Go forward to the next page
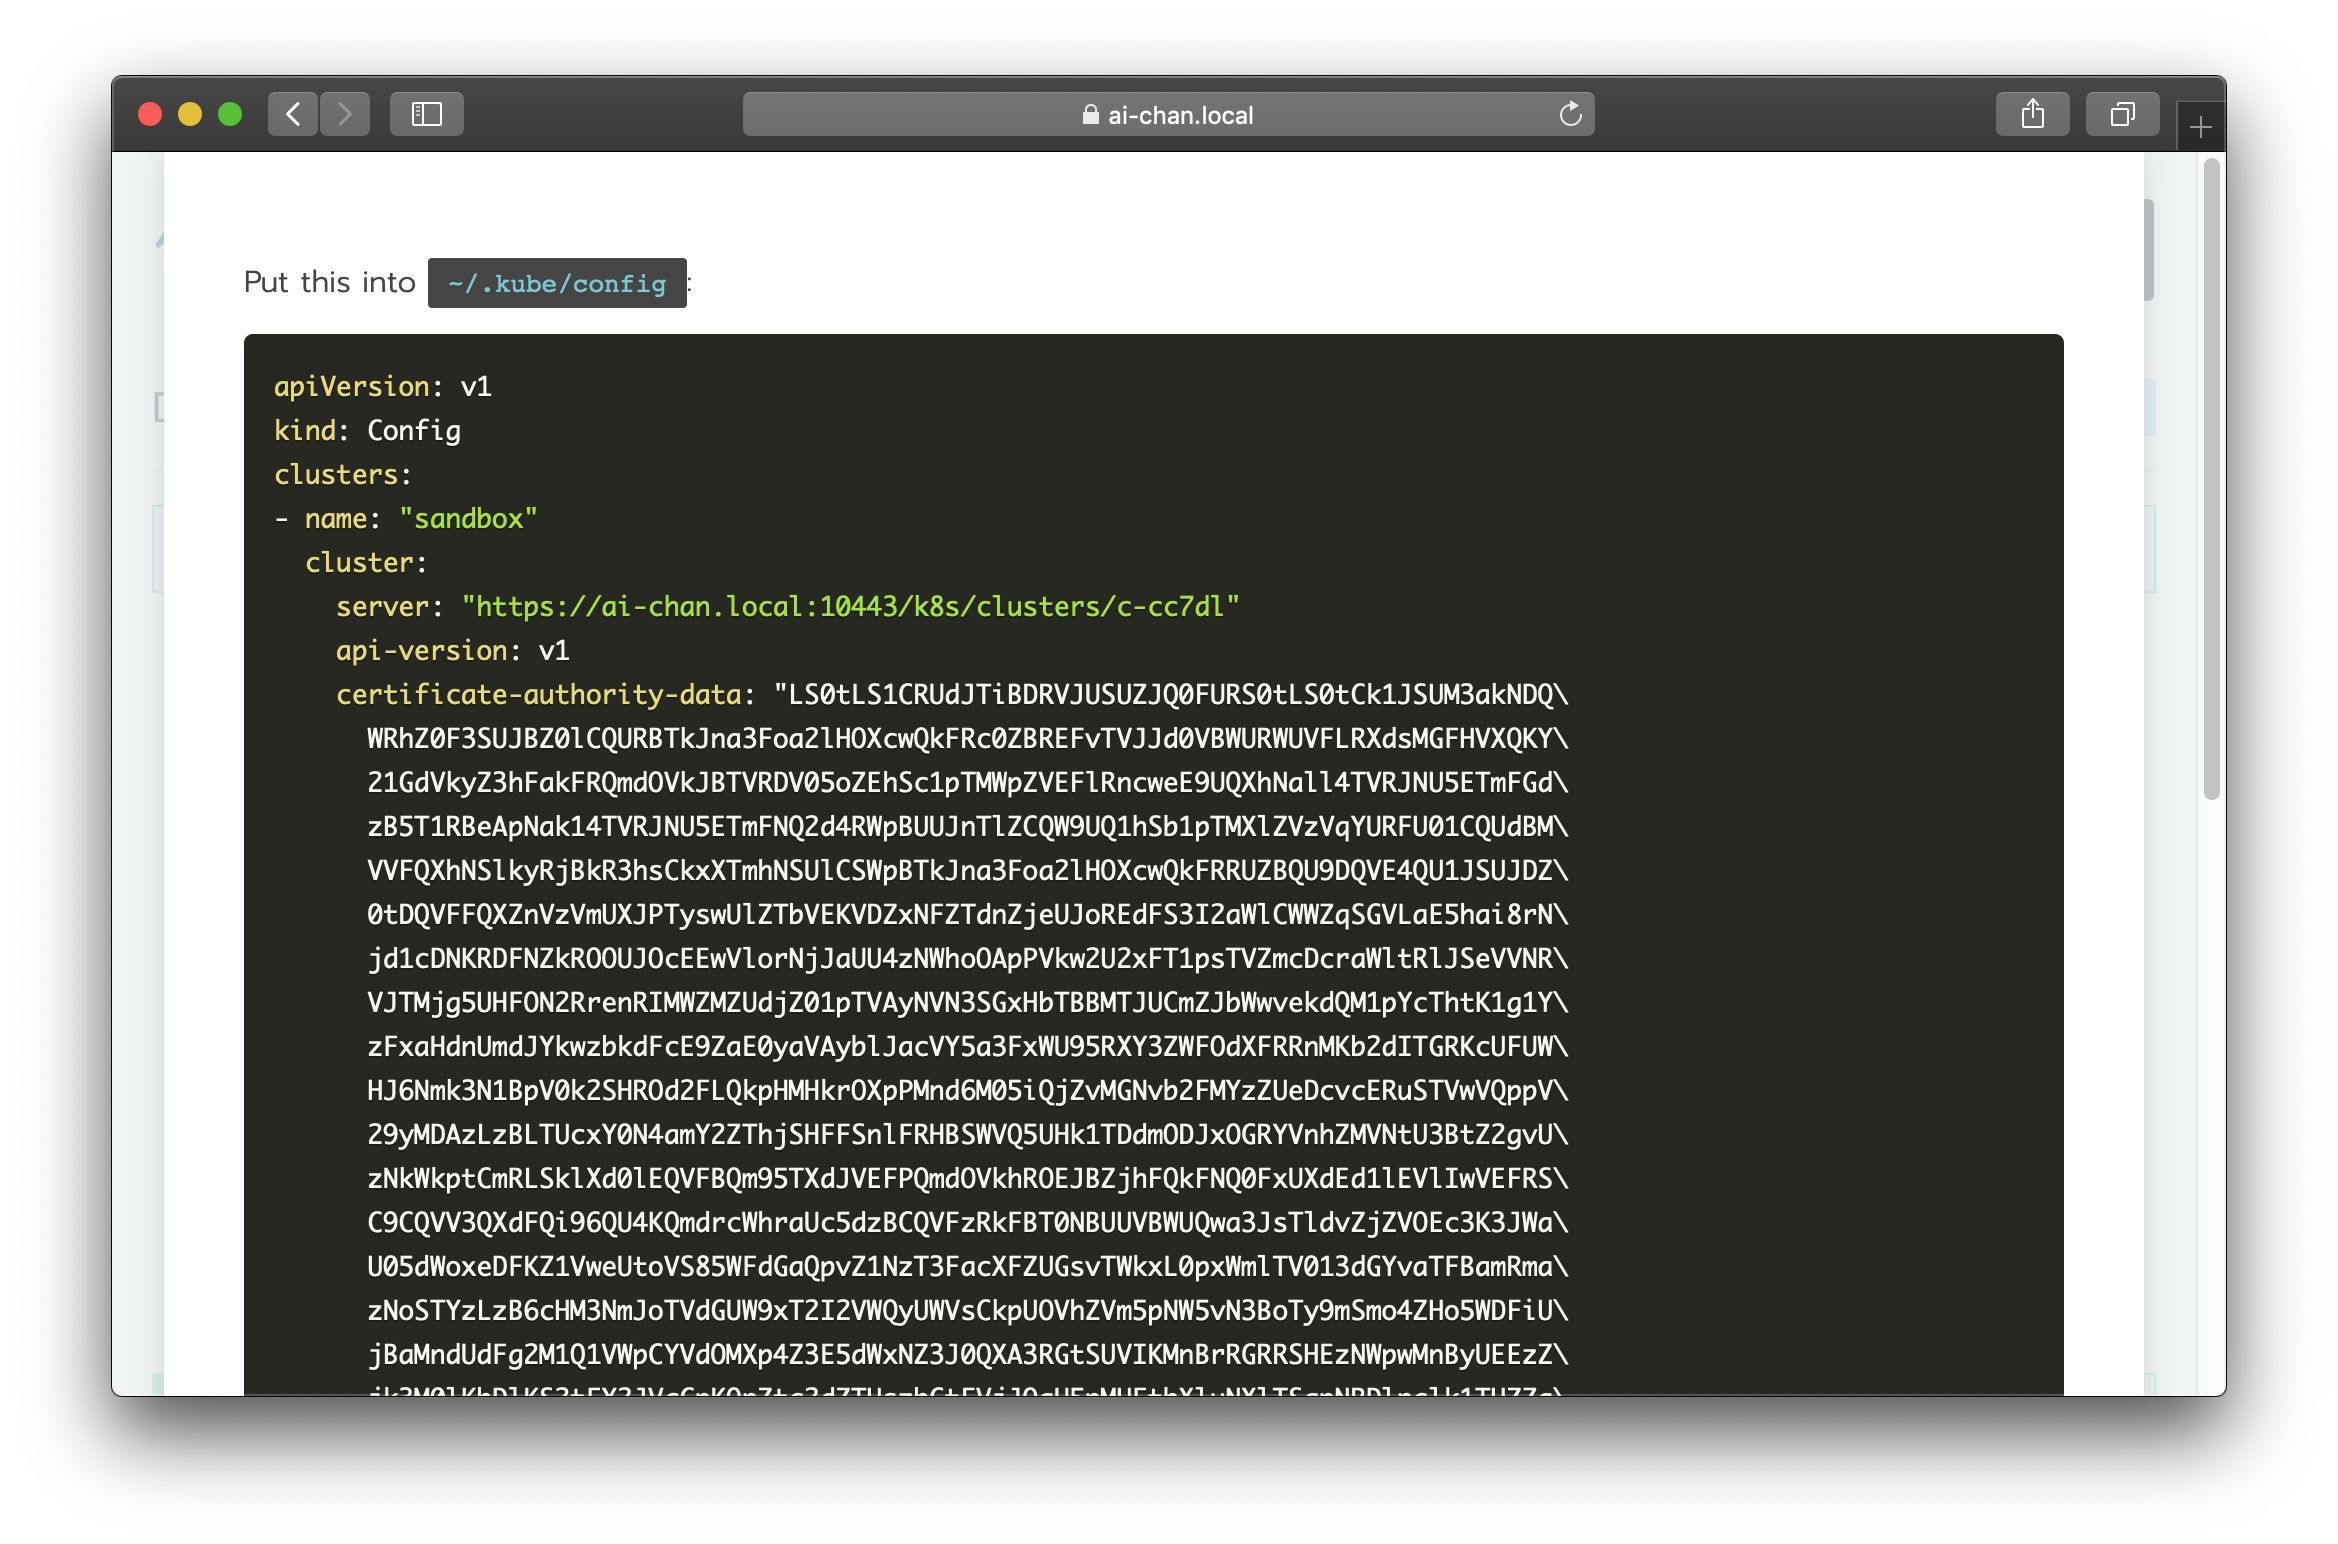2338x1544 pixels. click(x=345, y=114)
